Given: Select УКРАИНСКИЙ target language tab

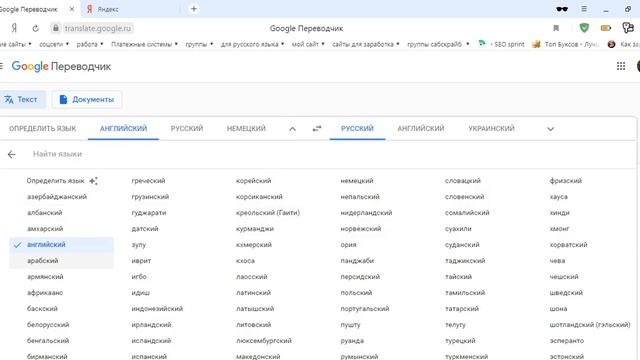Looking at the screenshot, I should tap(491, 129).
